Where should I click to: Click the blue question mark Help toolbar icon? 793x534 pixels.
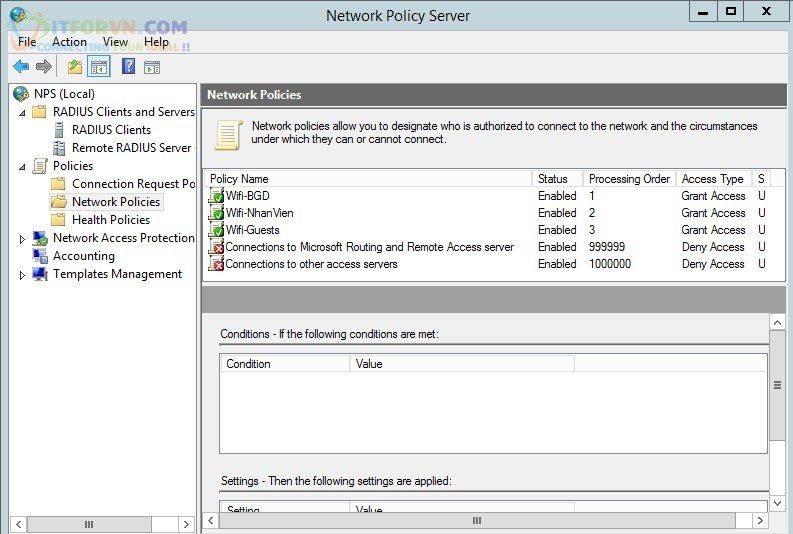pos(128,67)
